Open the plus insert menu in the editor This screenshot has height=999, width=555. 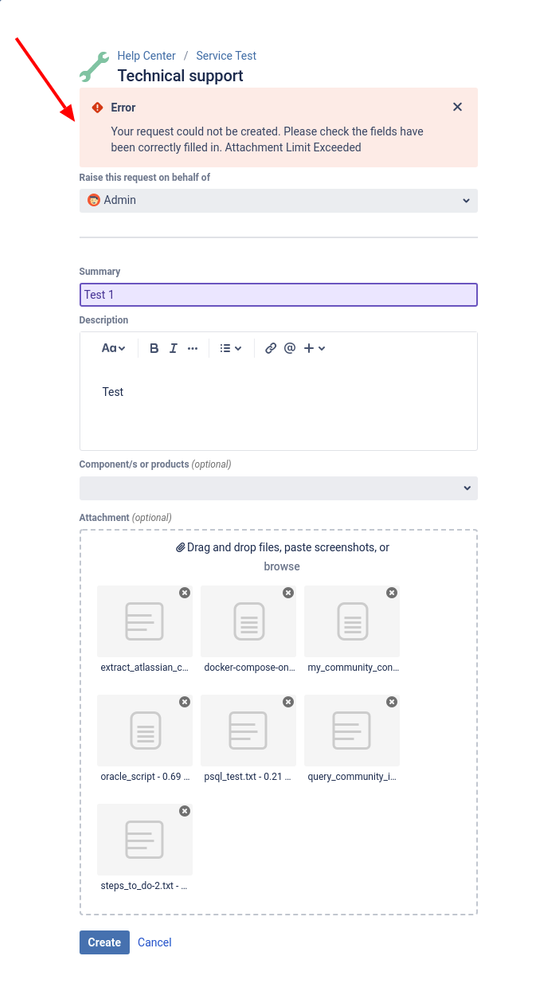314,348
